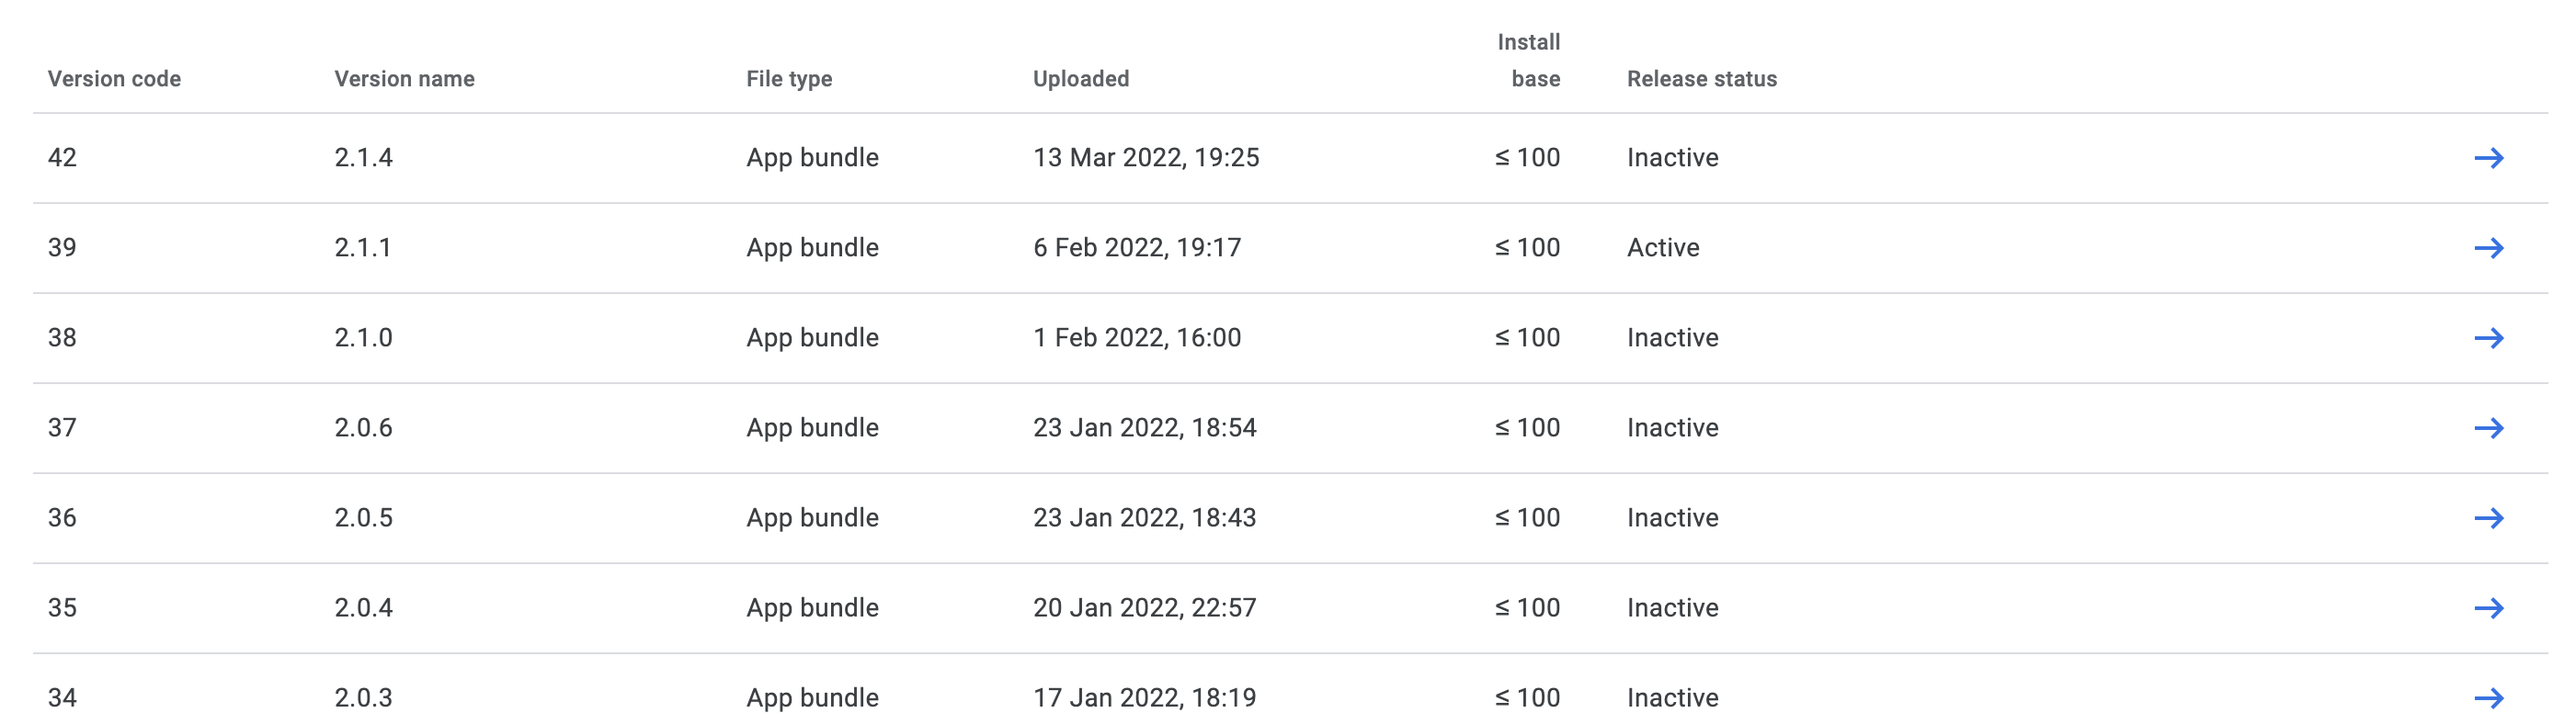The height and width of the screenshot is (713, 2576).
Task: Open details arrow for version code 42
Action: pos(2488,158)
